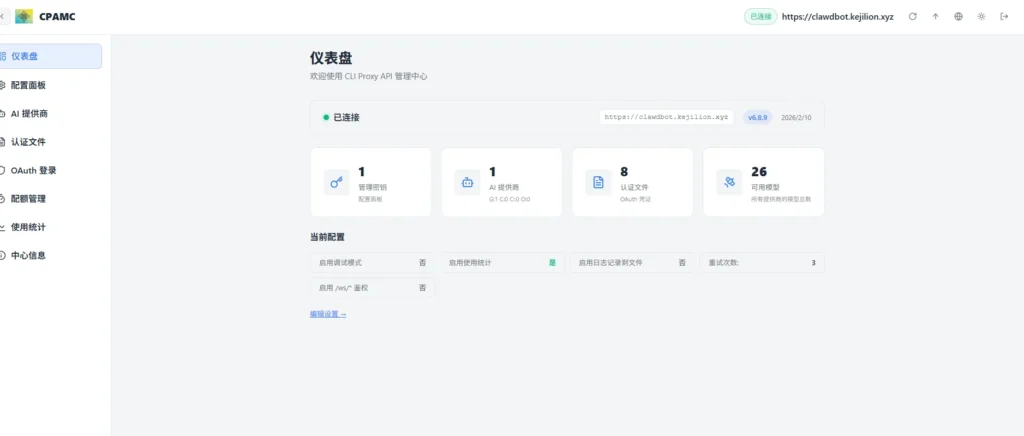Click the refresh icon in the header
Viewport: 1024px width, 436px height.
[912, 17]
